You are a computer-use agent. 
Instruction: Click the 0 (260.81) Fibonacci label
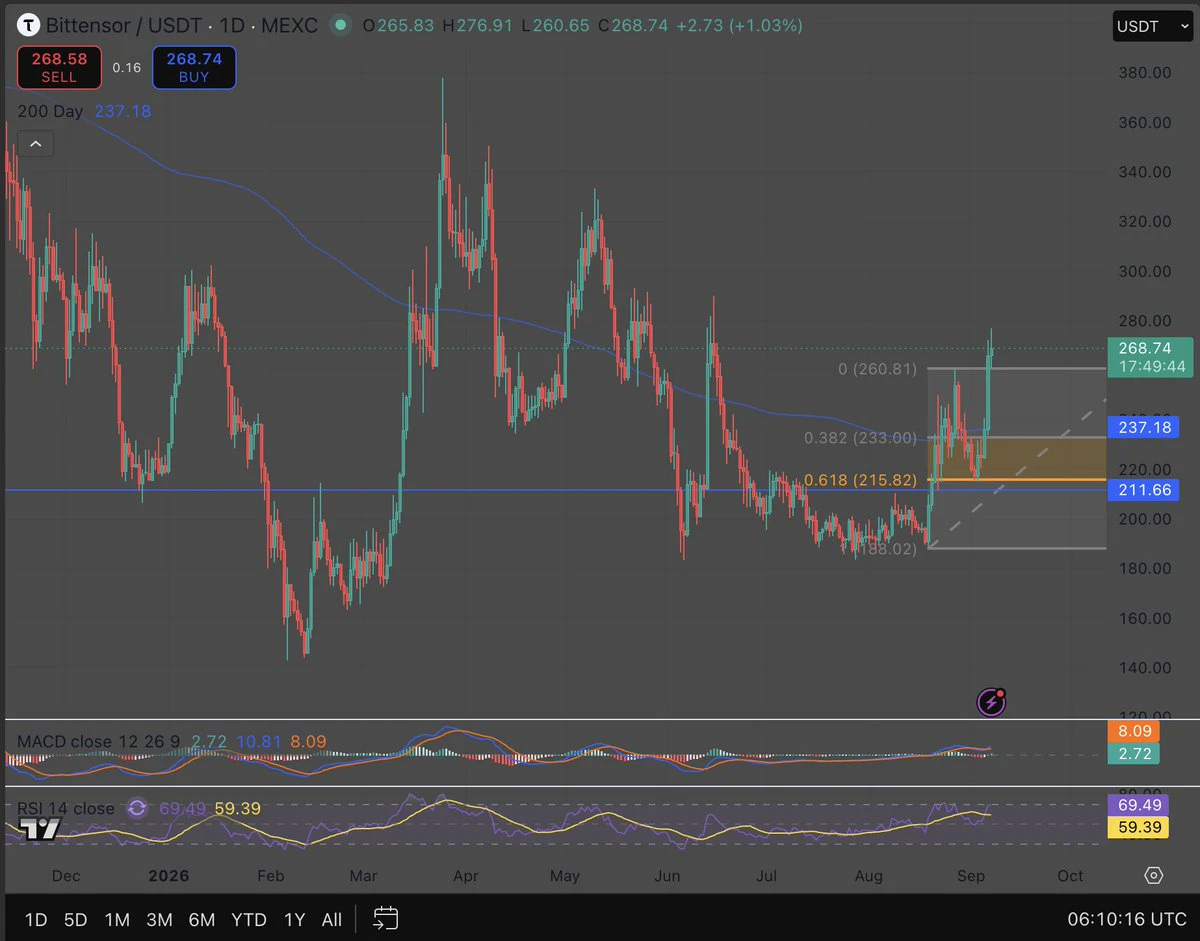tap(877, 369)
